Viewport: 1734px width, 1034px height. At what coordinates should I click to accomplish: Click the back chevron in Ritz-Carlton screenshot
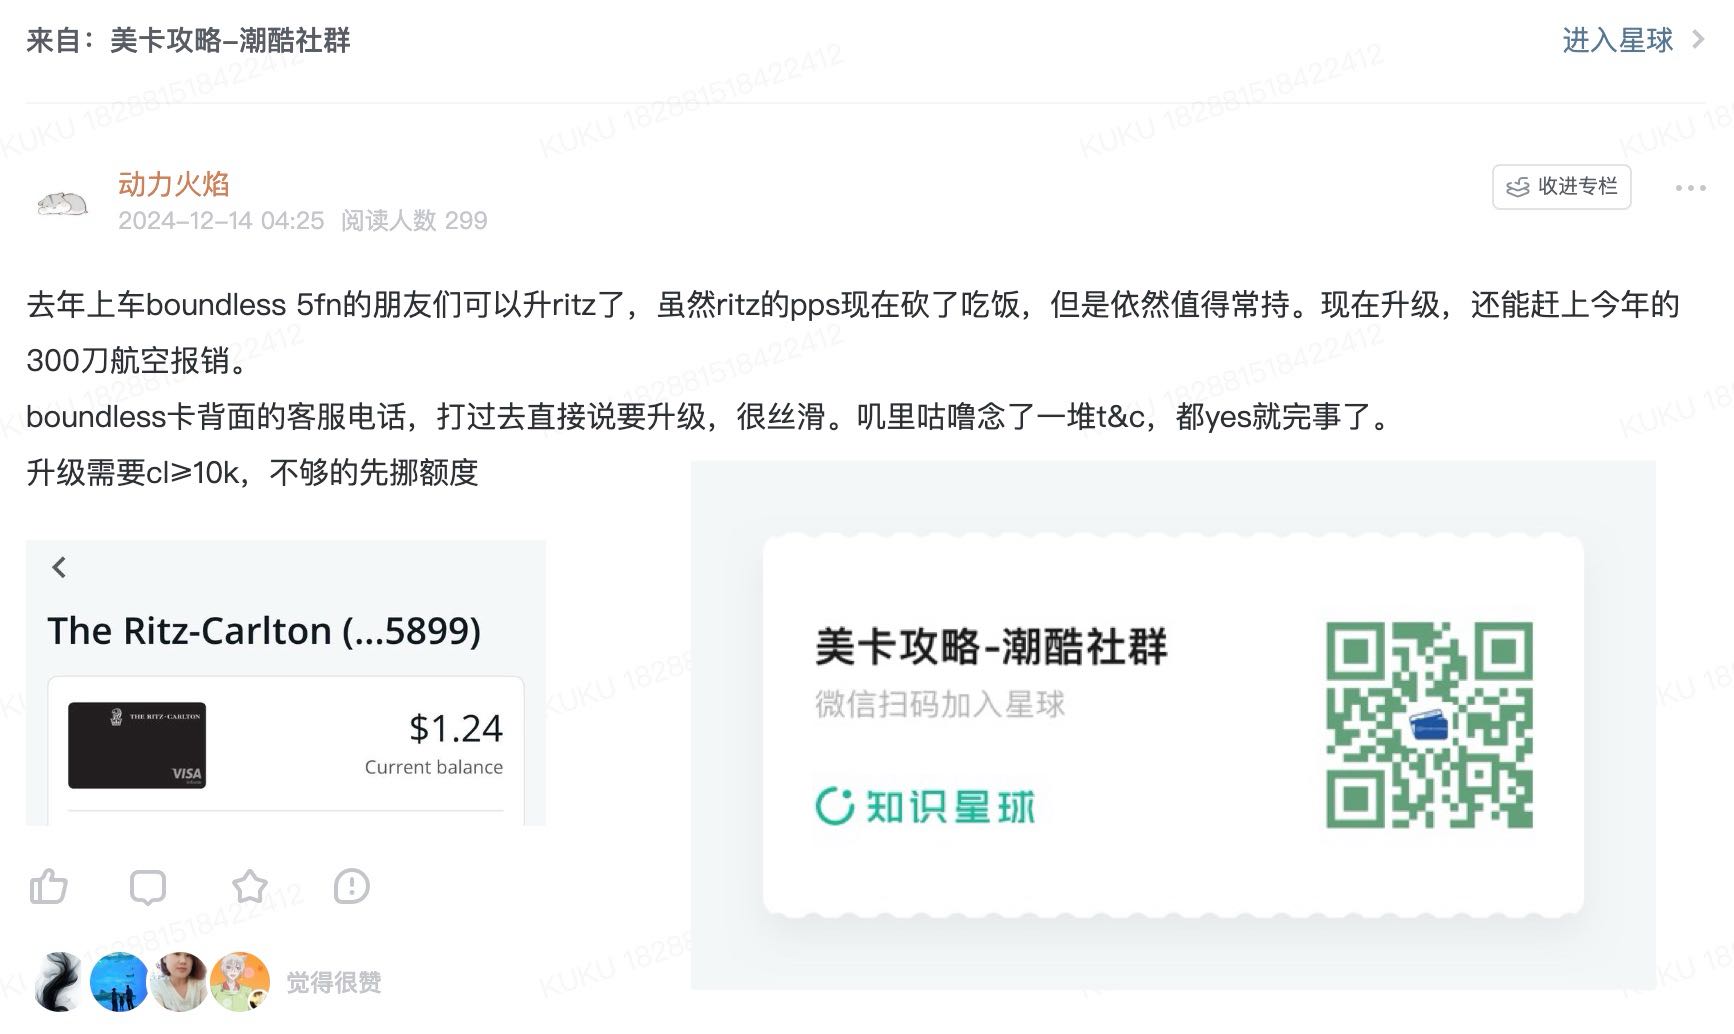(x=60, y=568)
